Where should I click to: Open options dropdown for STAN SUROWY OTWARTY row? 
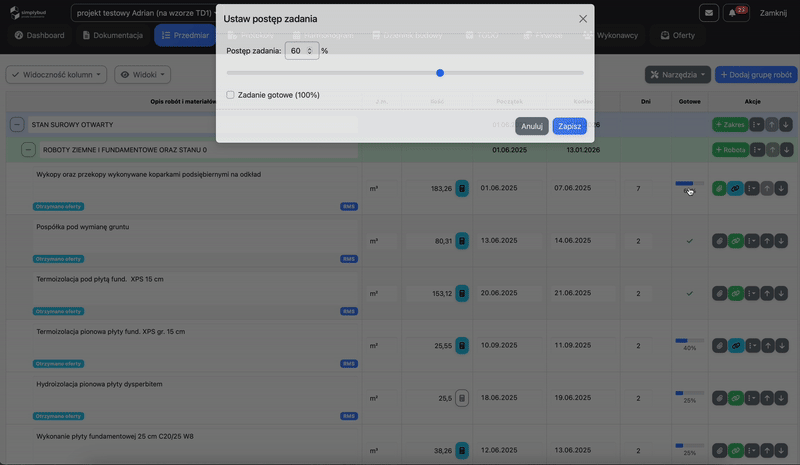[x=756, y=125]
